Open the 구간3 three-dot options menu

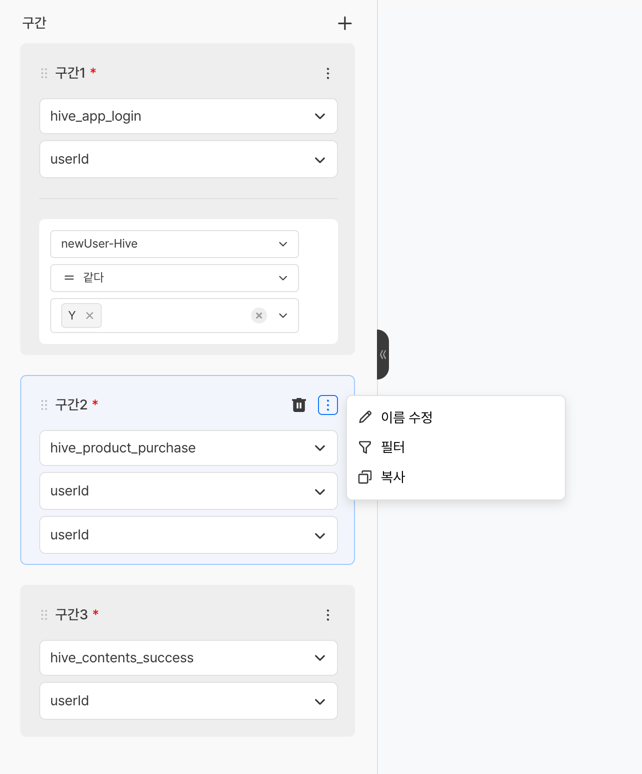pos(328,615)
